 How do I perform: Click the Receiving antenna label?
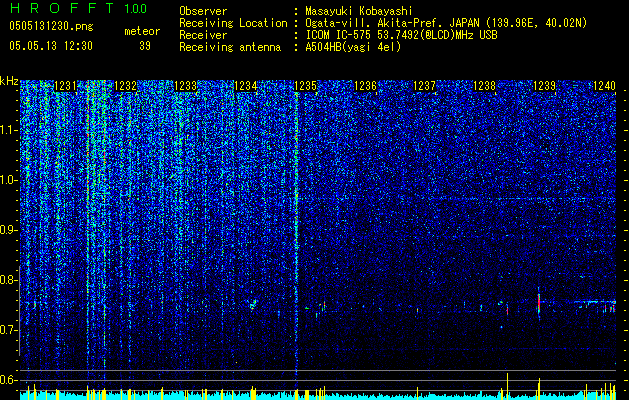pos(230,47)
